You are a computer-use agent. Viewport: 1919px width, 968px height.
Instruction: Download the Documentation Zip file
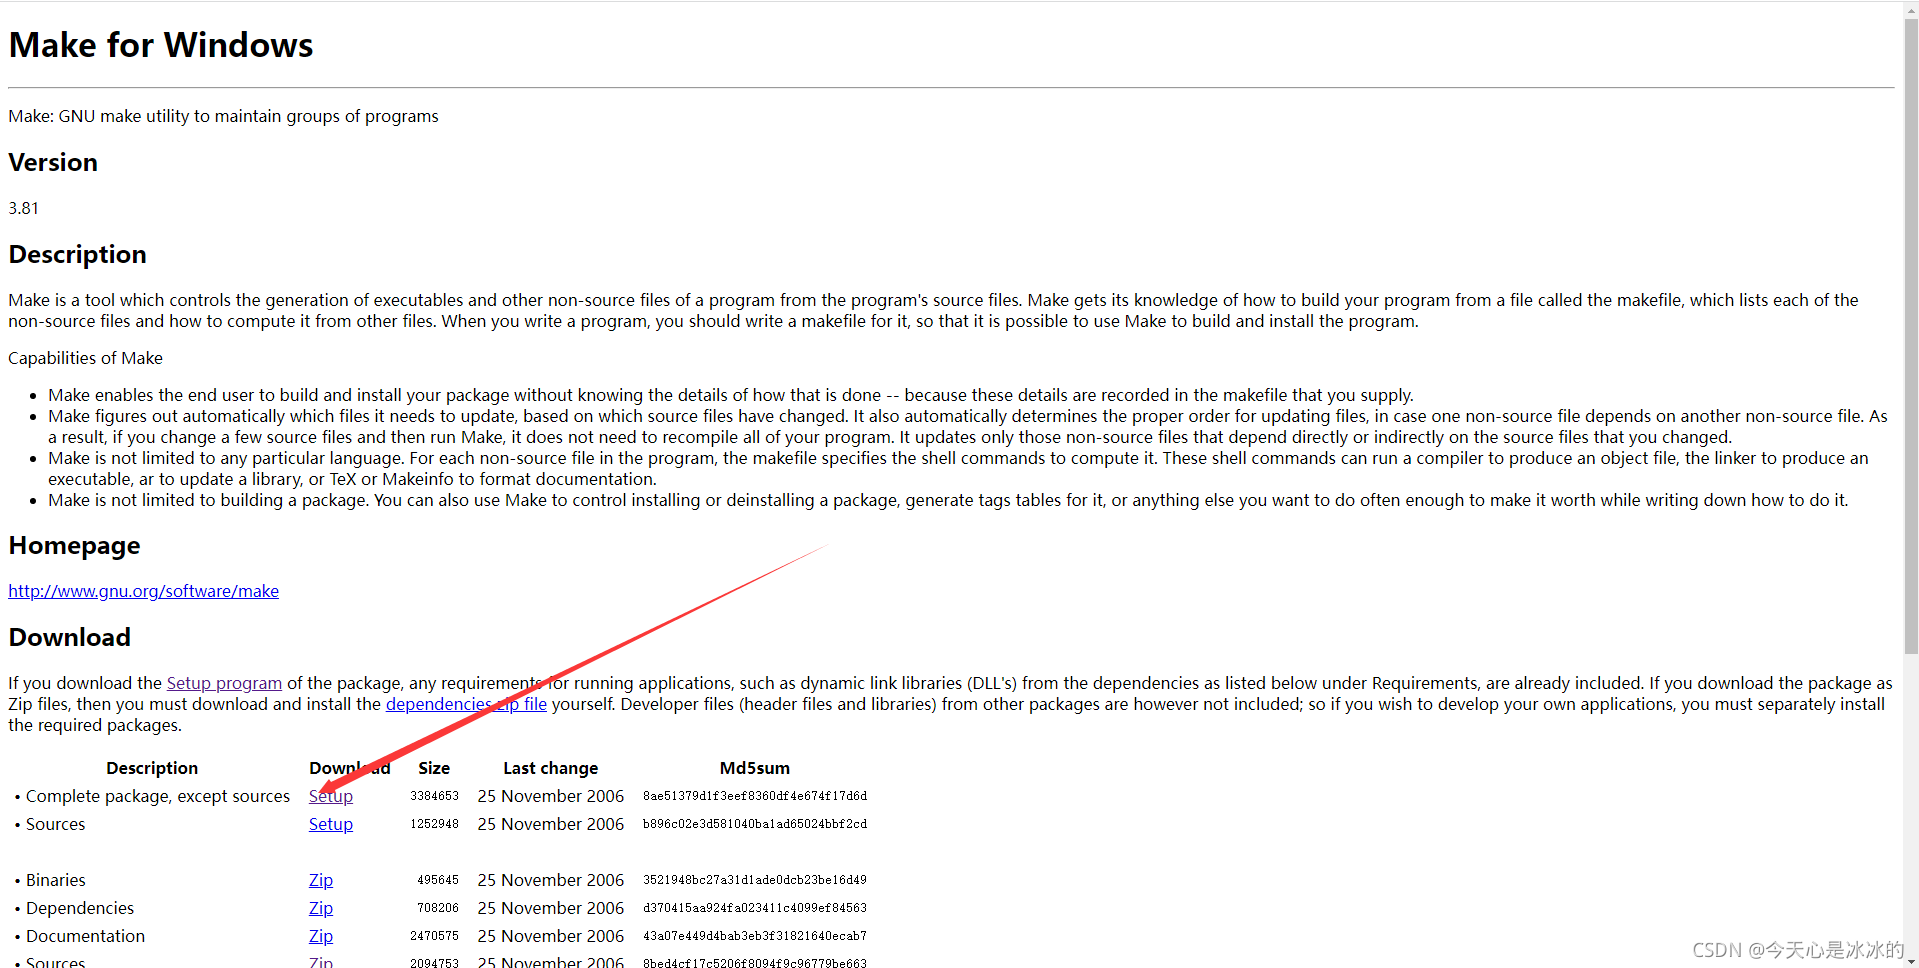click(x=320, y=936)
